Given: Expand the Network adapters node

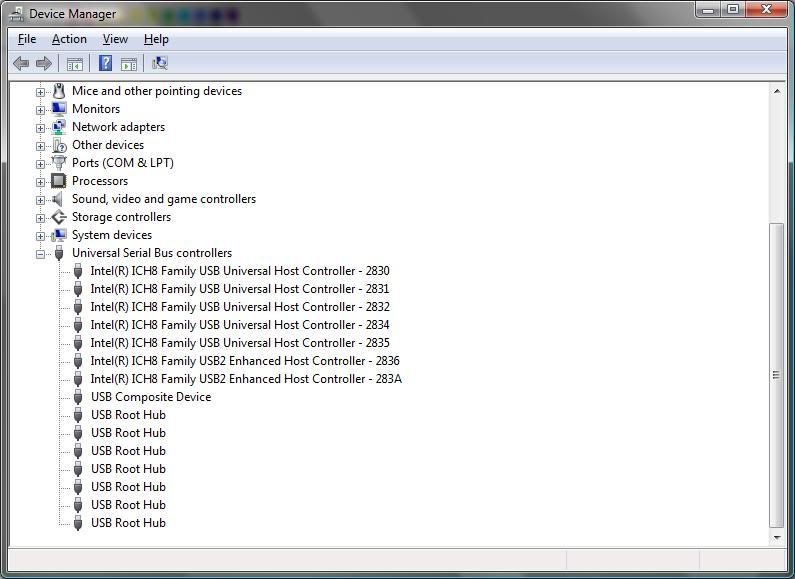Looking at the screenshot, I should (40, 128).
